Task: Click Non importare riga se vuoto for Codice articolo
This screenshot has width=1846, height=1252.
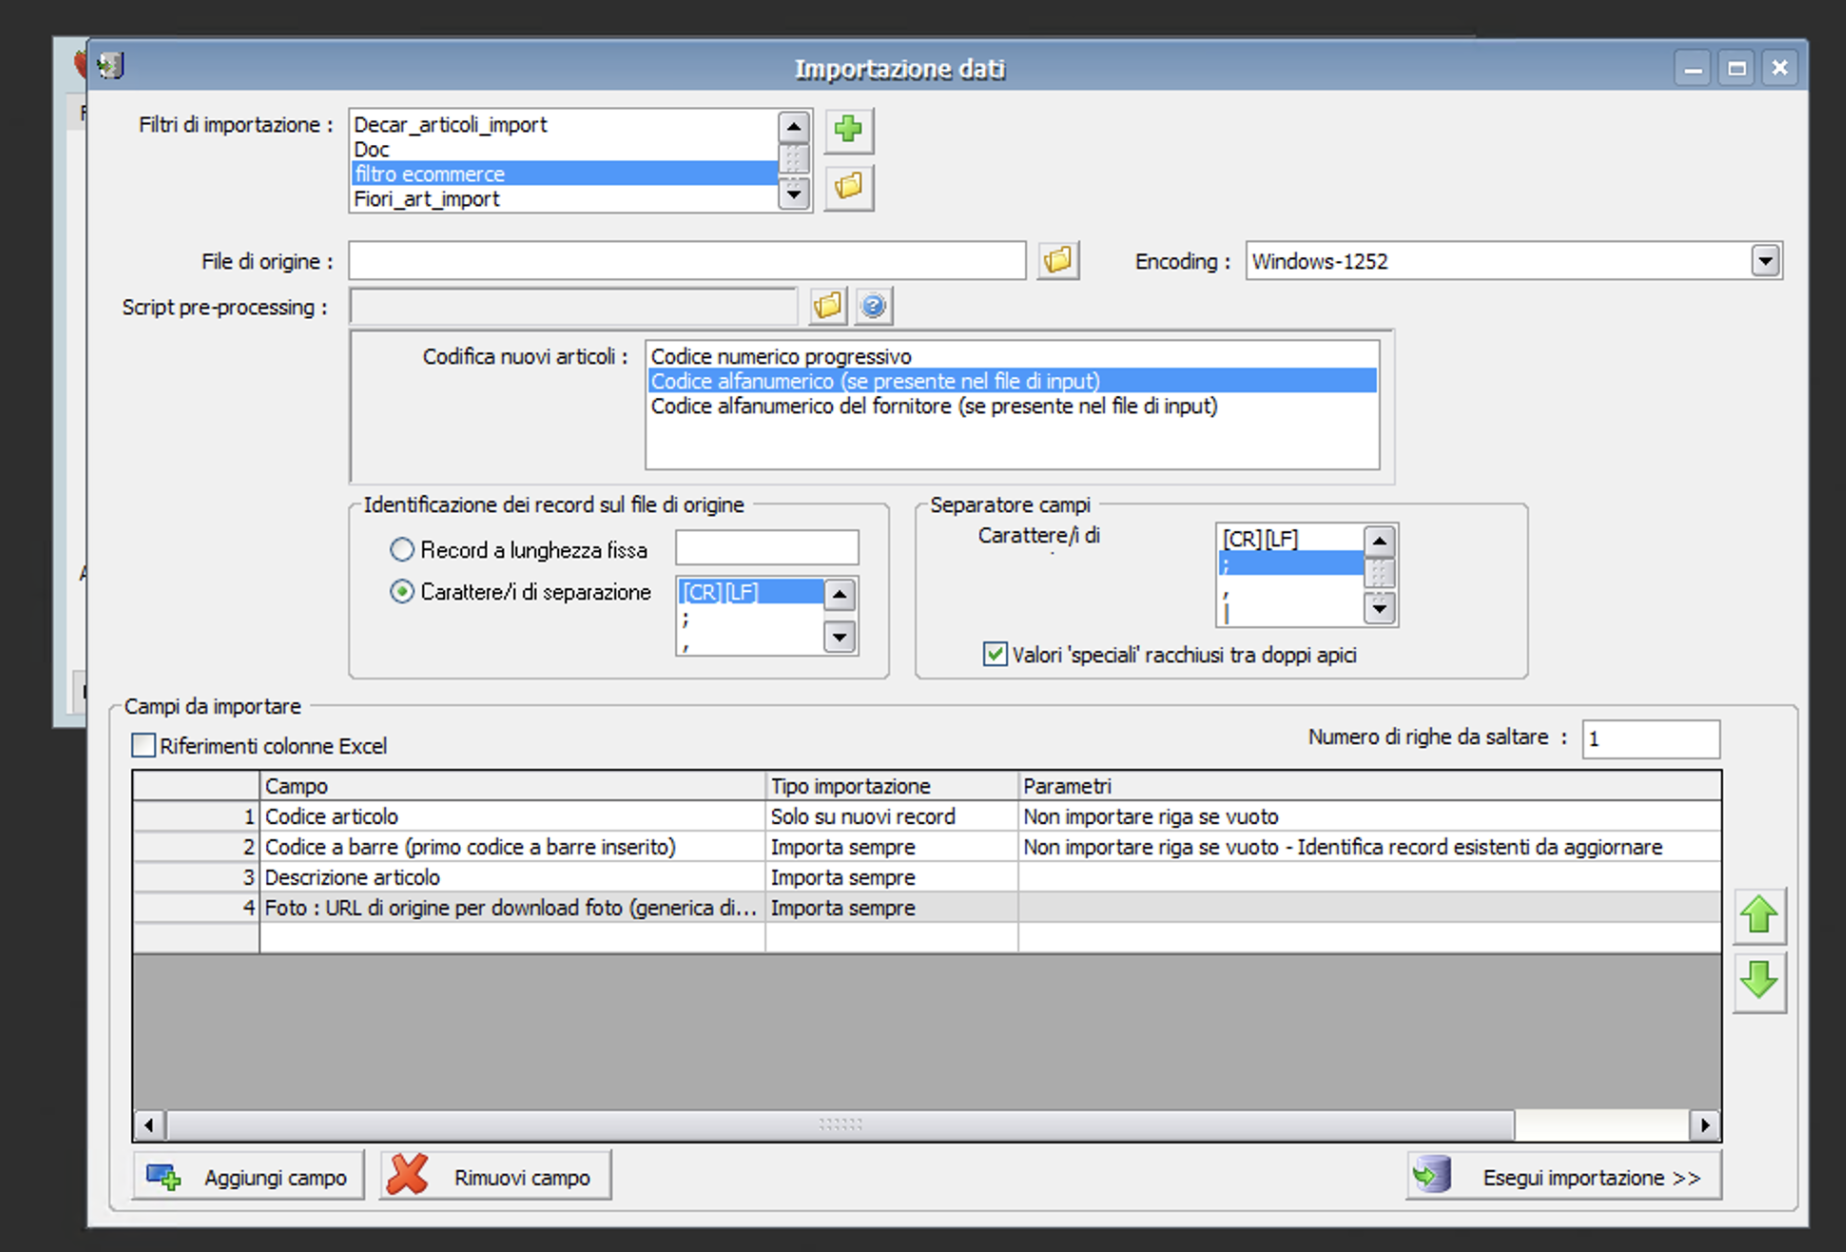Action: tap(1370, 817)
